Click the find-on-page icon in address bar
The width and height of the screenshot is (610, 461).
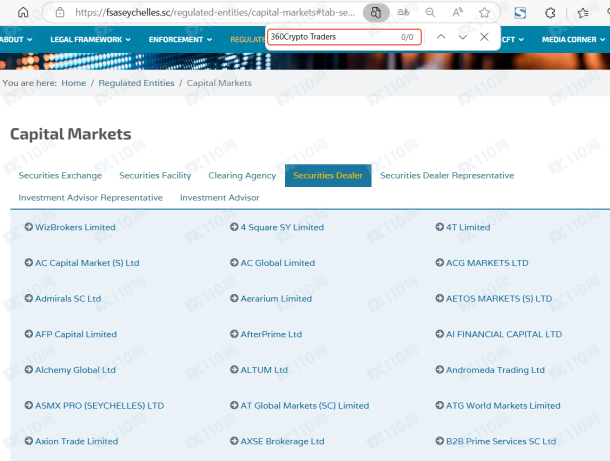(376, 13)
